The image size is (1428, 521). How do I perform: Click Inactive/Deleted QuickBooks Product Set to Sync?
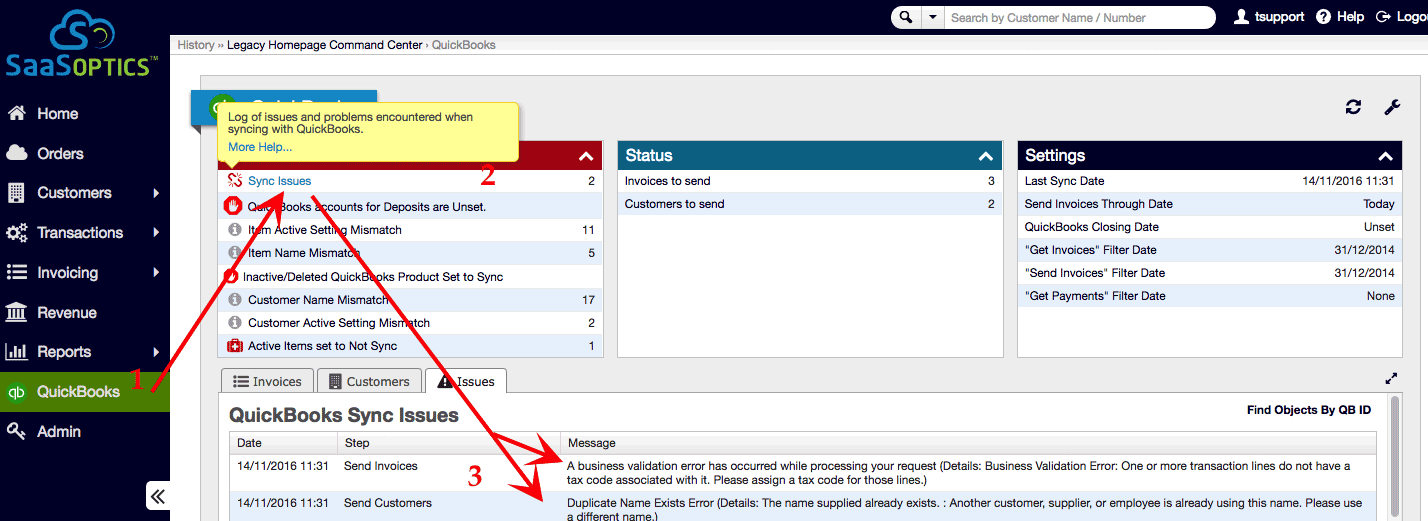coord(373,277)
